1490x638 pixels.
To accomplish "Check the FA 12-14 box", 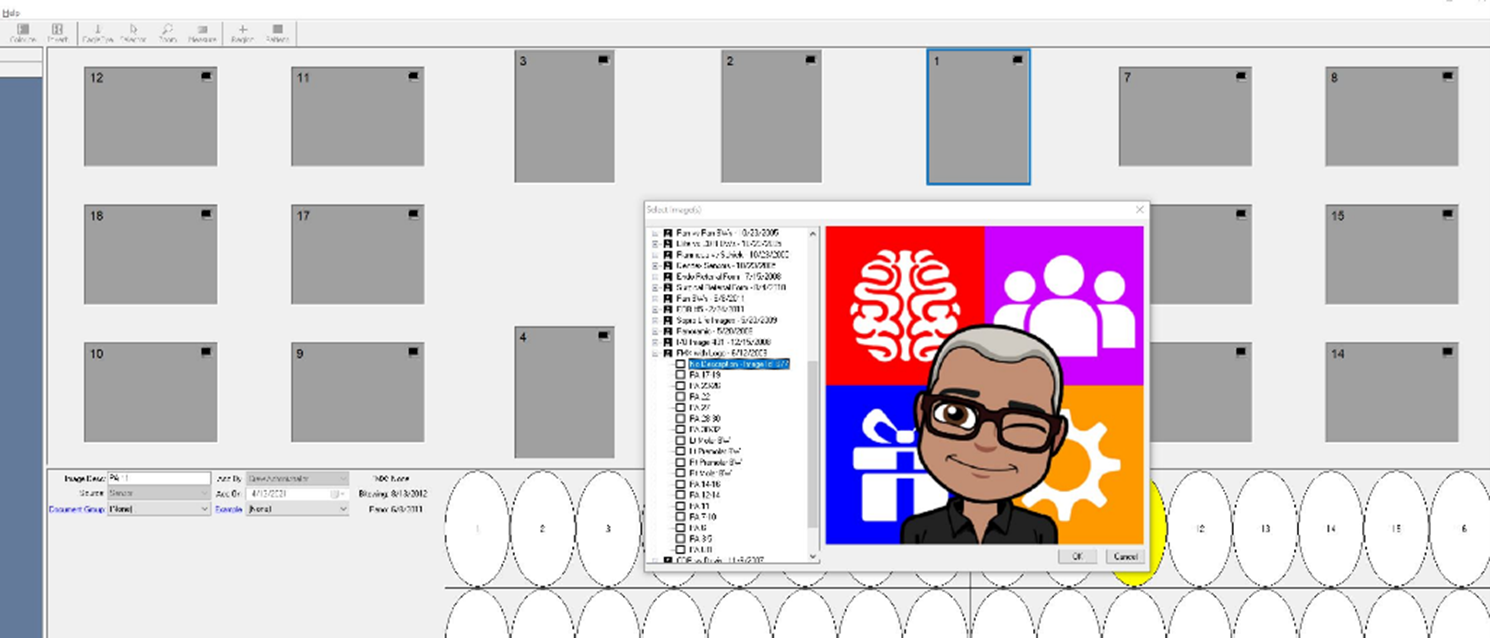I will pos(681,494).
